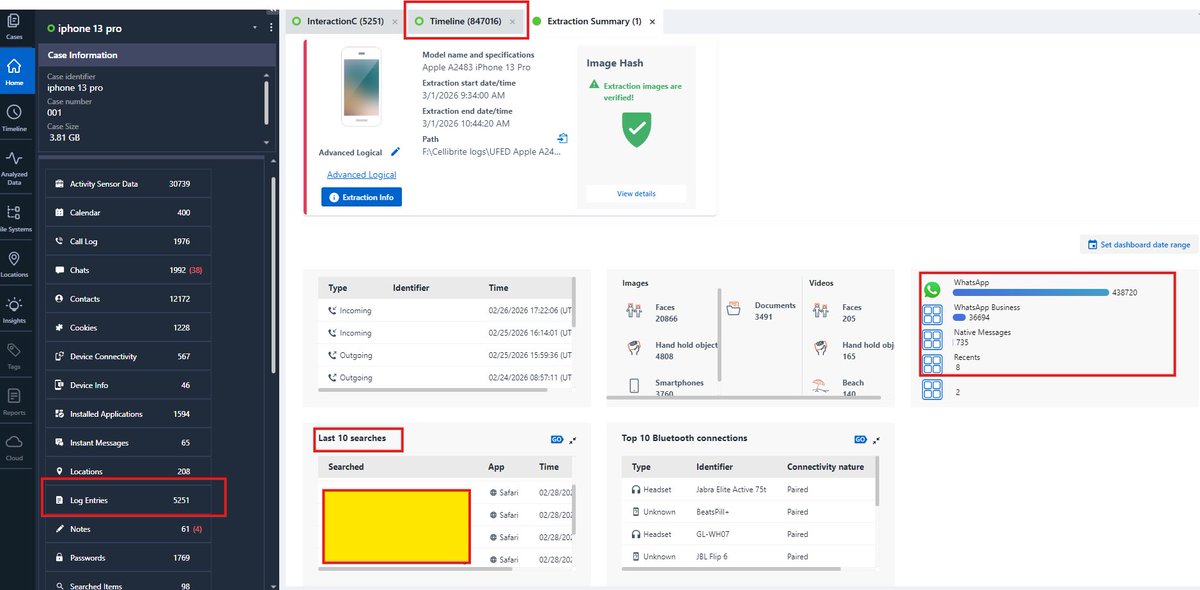The height and width of the screenshot is (590, 1200).
Task: Switch to the Timeline (847016) tab
Action: (465, 21)
